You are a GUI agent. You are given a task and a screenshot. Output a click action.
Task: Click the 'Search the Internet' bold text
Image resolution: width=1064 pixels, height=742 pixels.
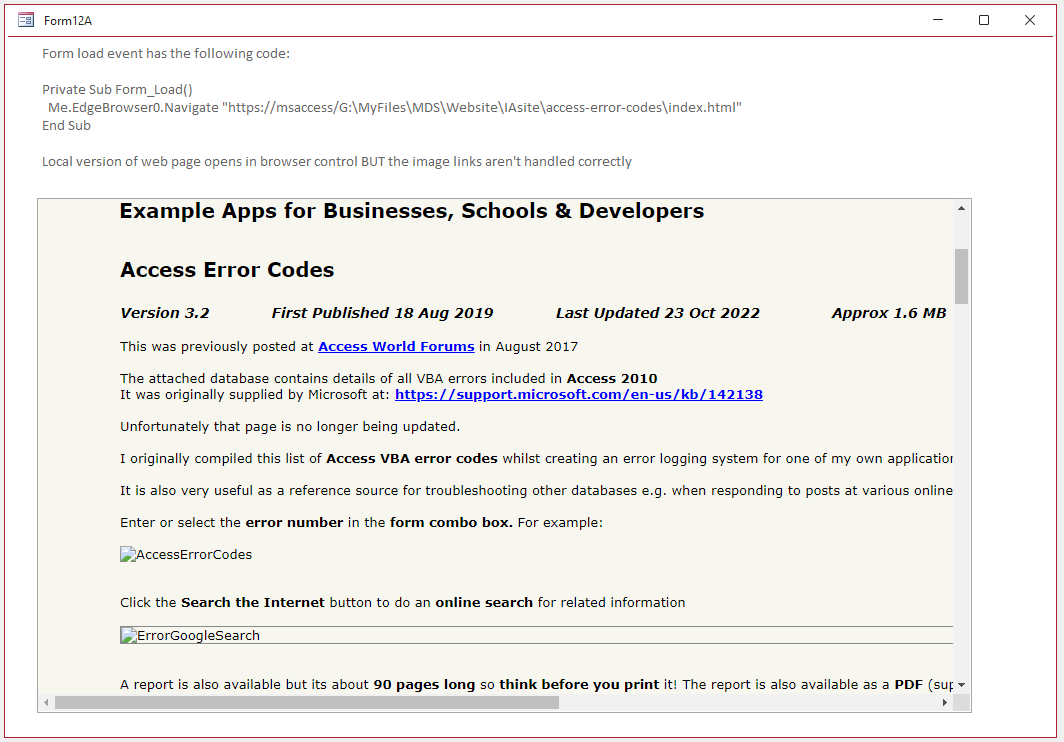pyautogui.click(x=253, y=602)
